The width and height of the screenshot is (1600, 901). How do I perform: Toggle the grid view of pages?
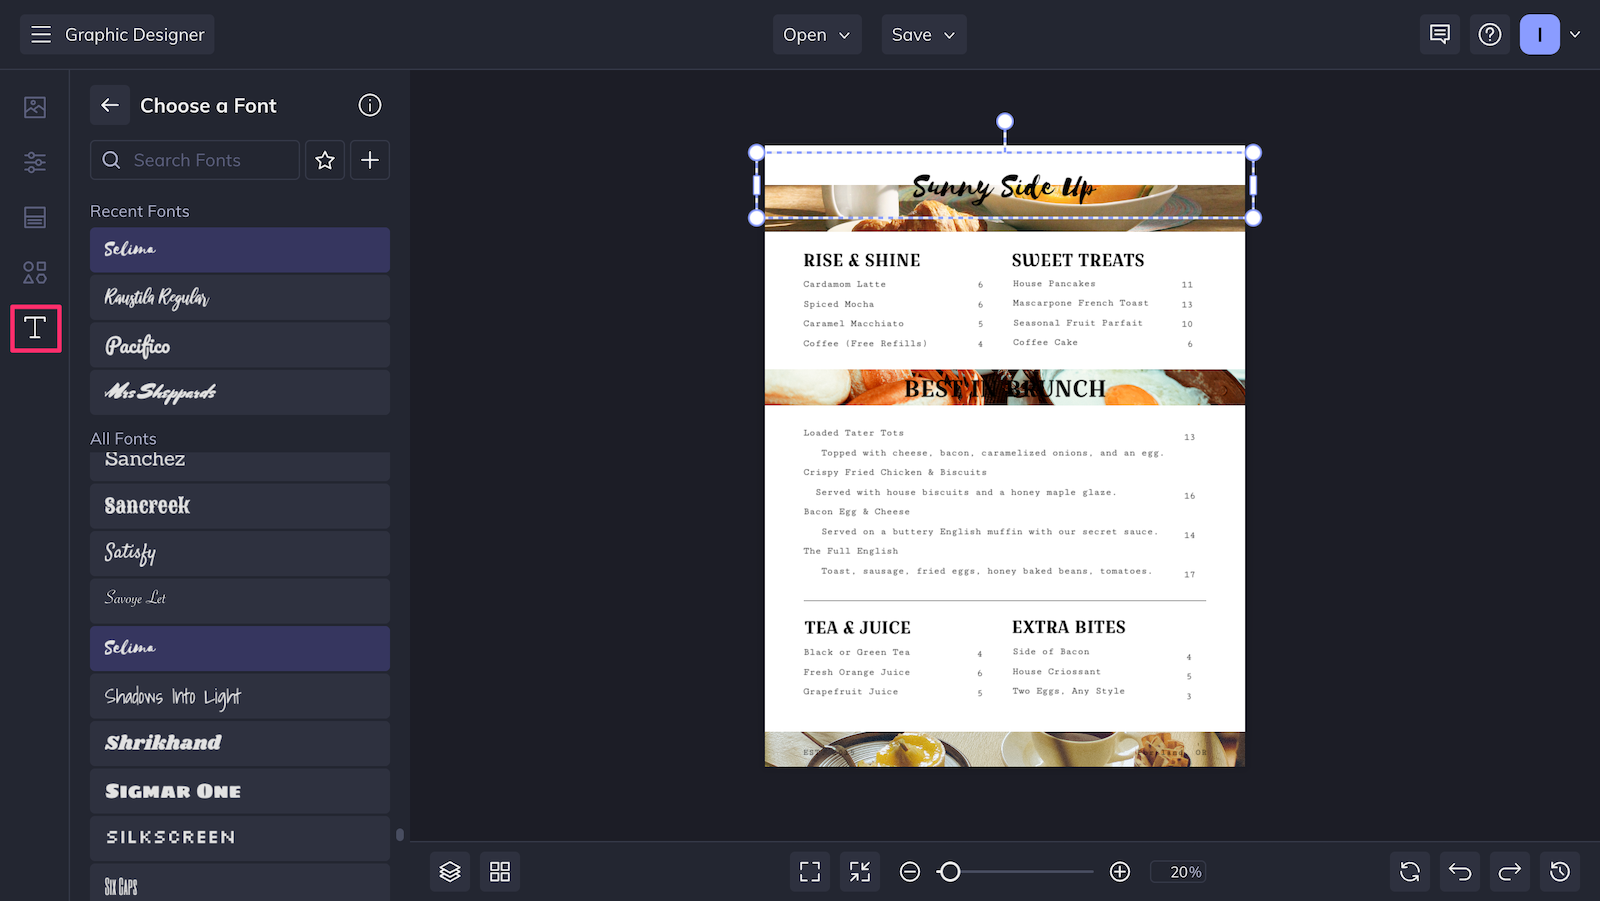[499, 871]
